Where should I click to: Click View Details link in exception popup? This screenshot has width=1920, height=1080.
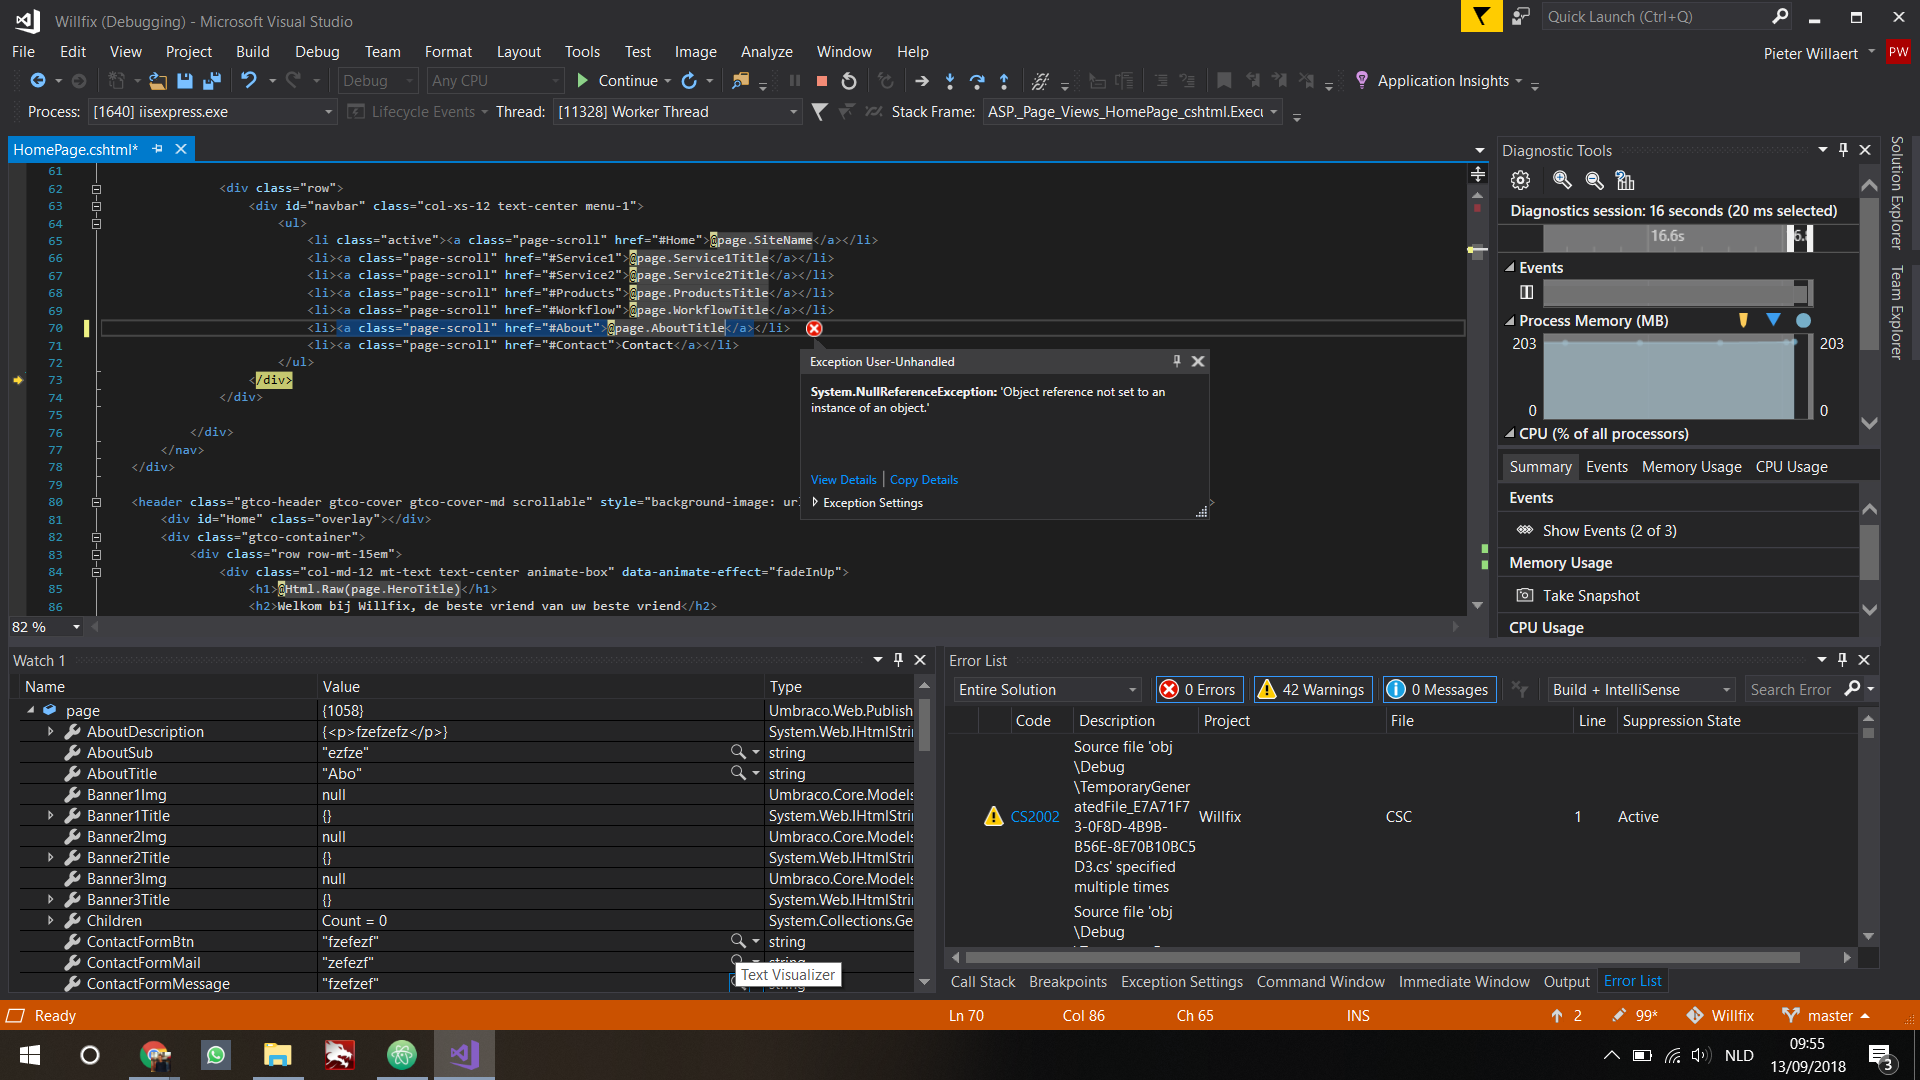tap(843, 480)
